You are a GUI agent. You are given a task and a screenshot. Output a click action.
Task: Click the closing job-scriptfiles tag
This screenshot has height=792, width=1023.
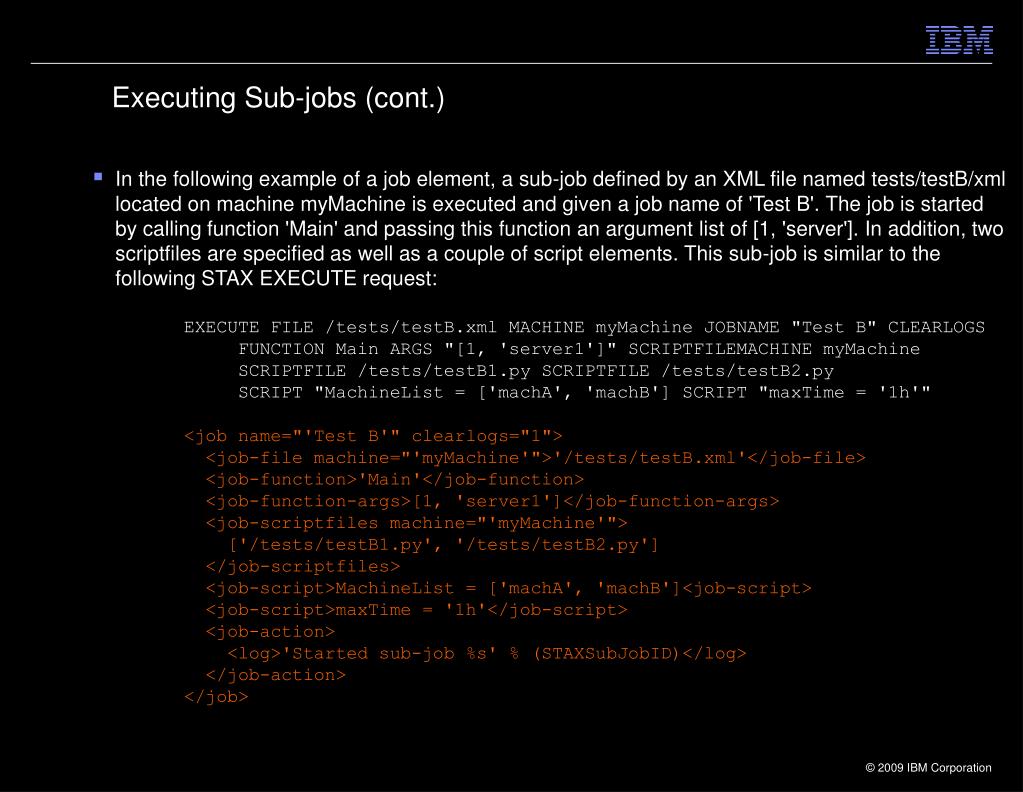pos(303,566)
